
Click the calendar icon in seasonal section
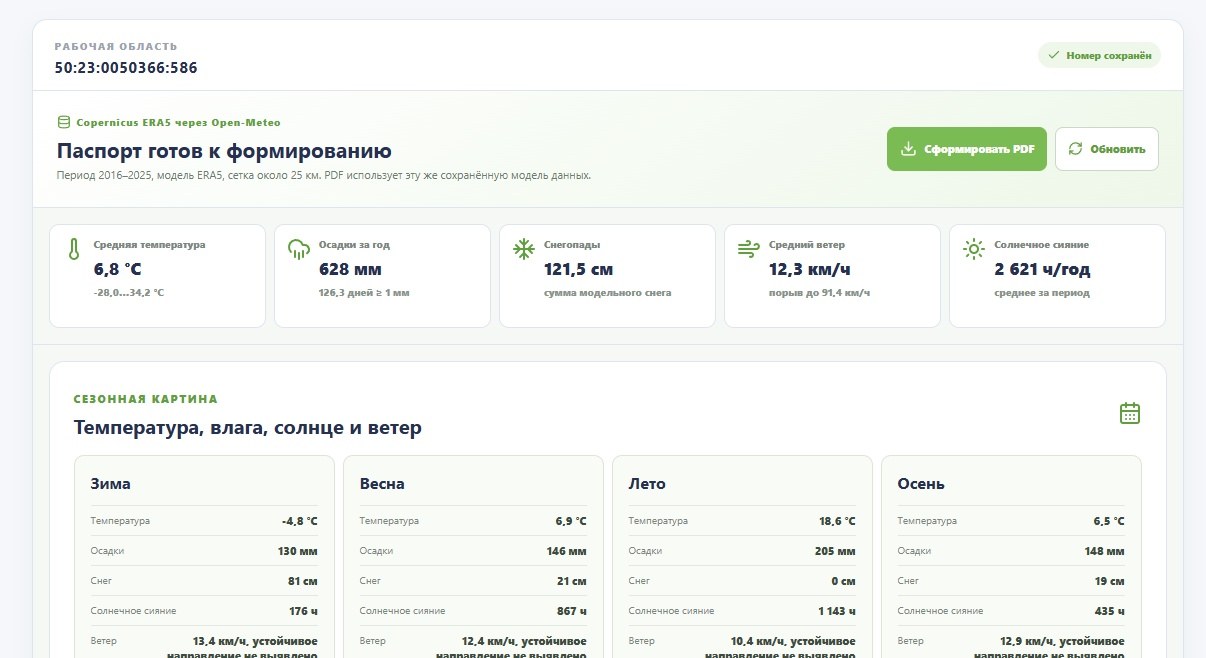pos(1130,413)
